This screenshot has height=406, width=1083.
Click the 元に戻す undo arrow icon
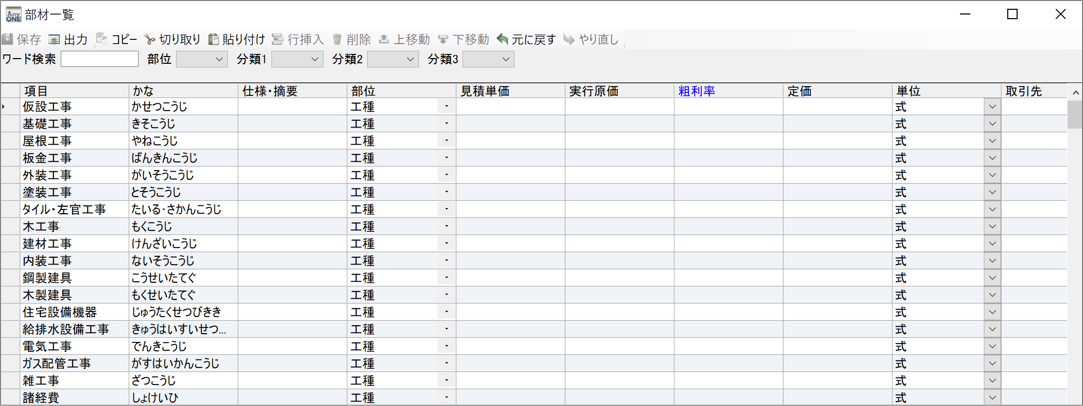(502, 39)
